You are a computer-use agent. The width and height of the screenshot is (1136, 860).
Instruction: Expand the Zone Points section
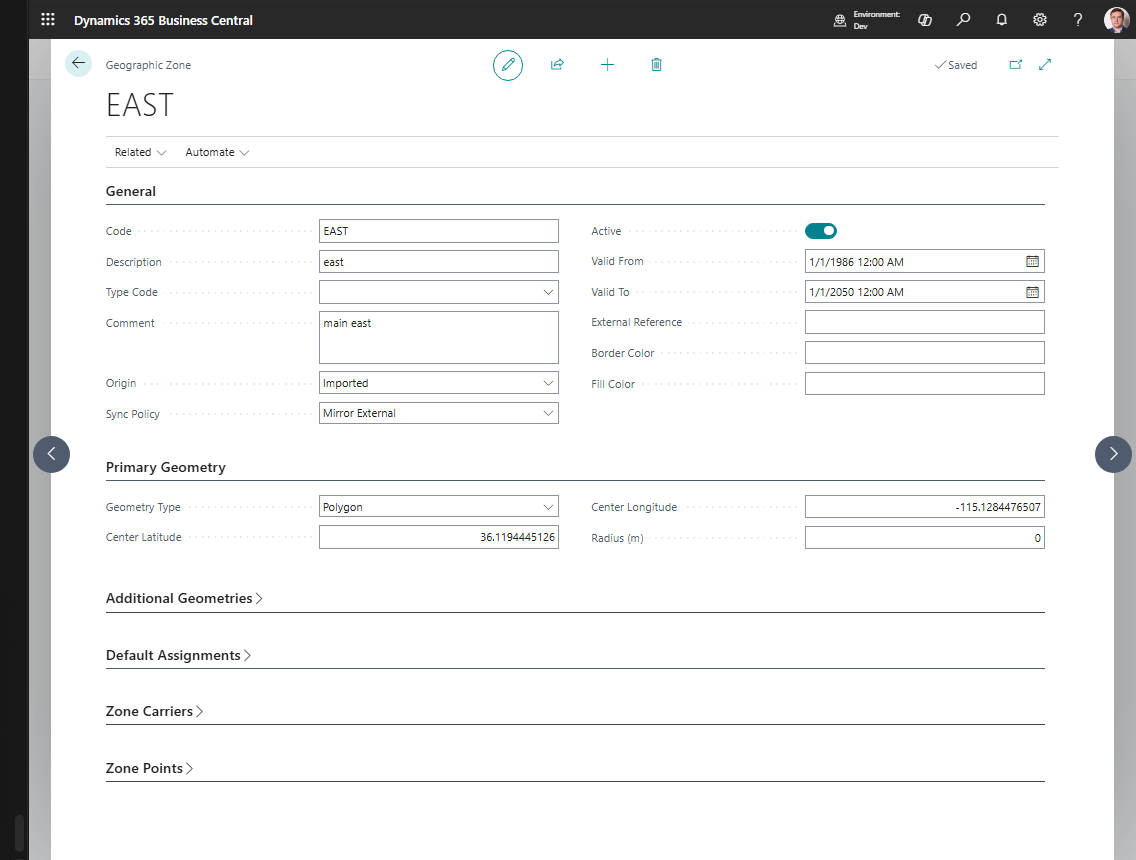(x=149, y=768)
